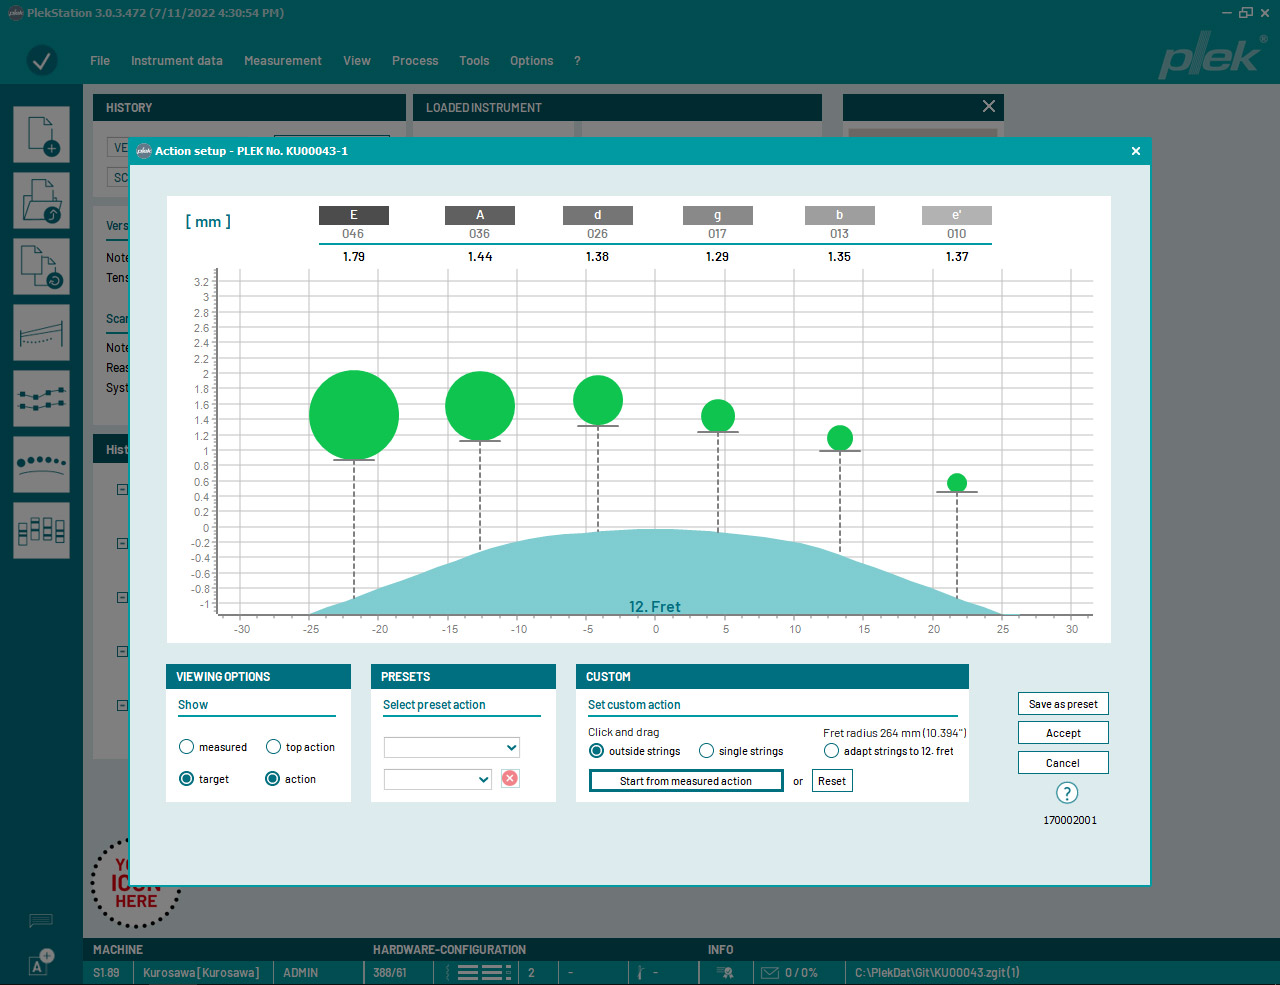Click the Save as preset button
This screenshot has width=1280, height=985.
tap(1063, 704)
